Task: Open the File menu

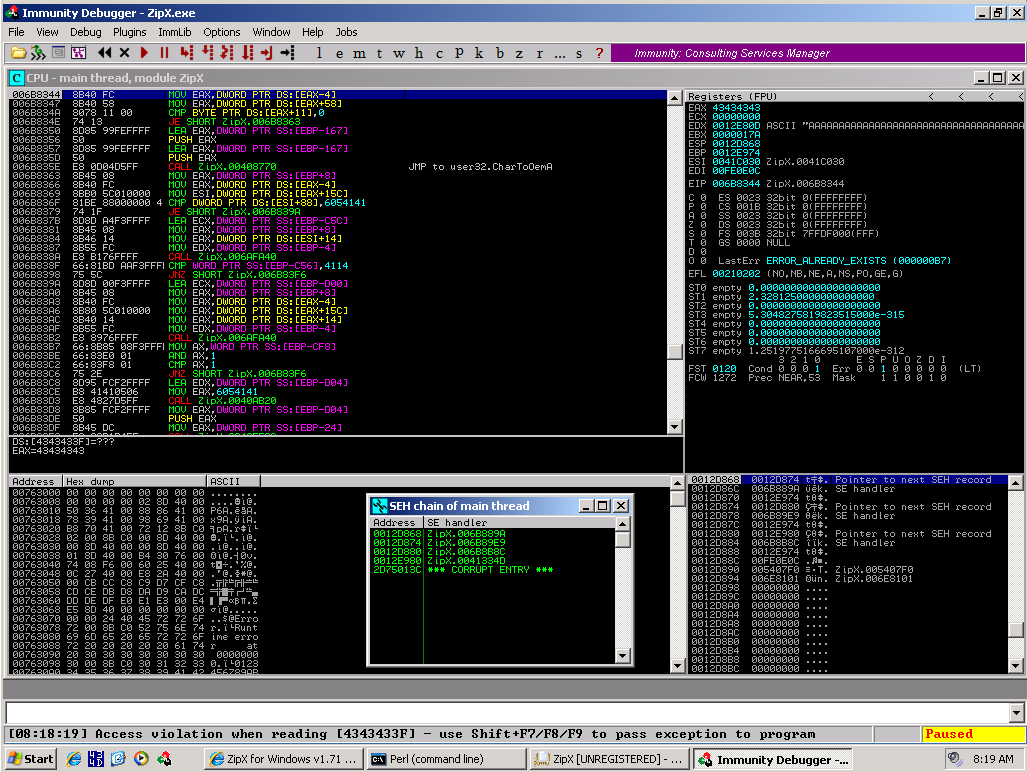Action: (16, 32)
